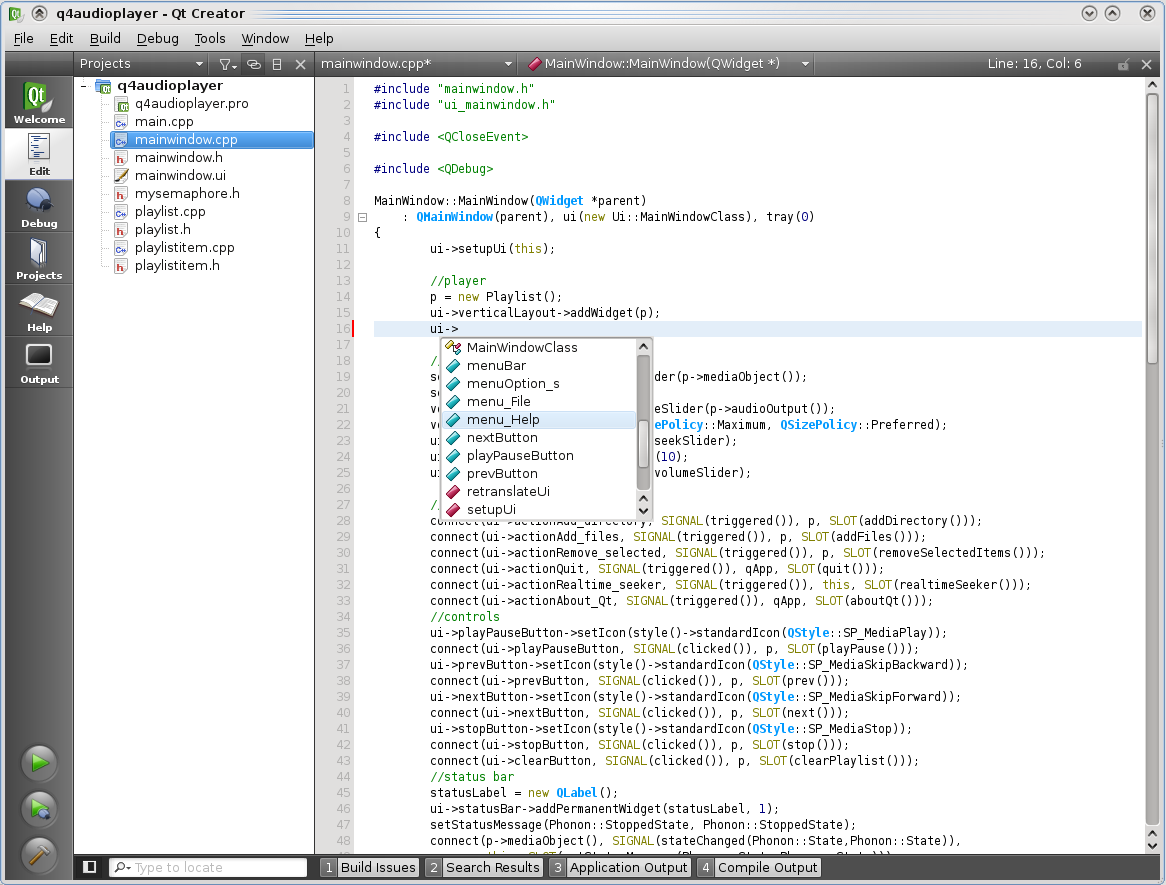Choose playPauseButton from the completion list

pyautogui.click(x=540, y=455)
